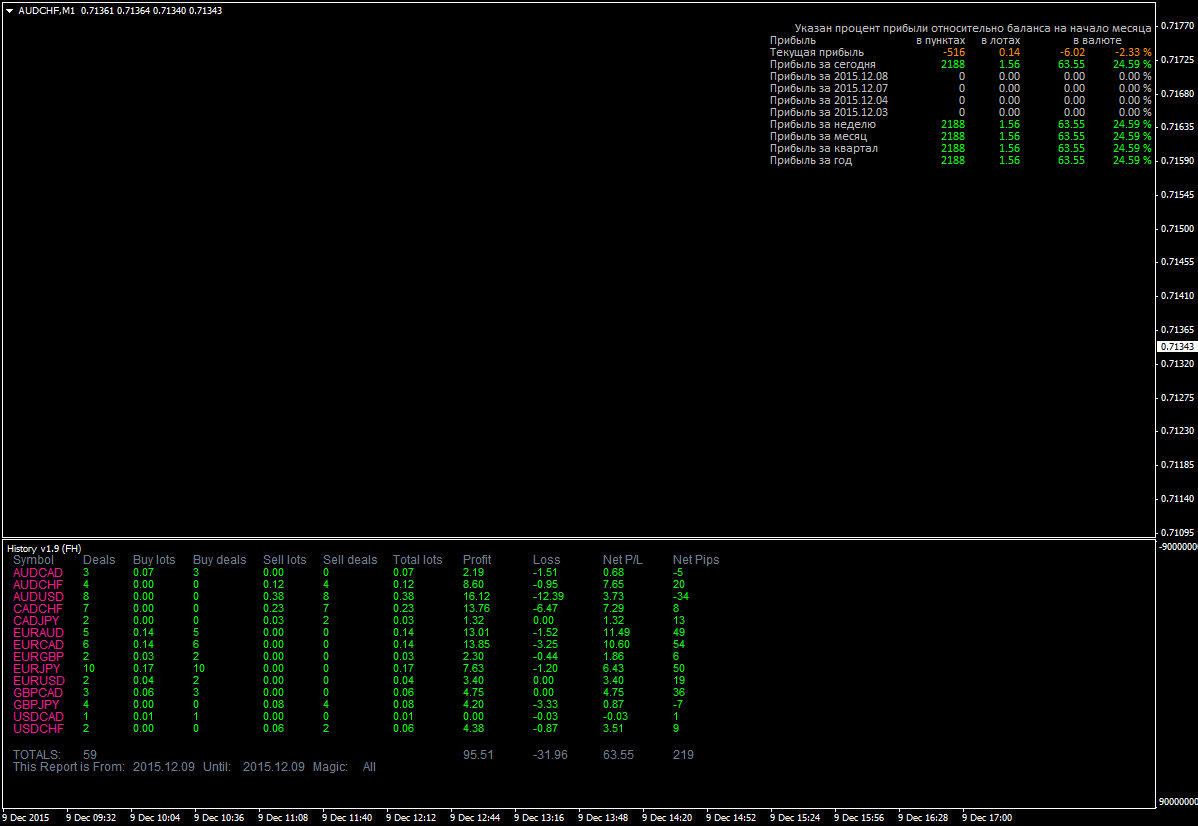Click the 'Прибыль за месяц' row label
This screenshot has width=1198, height=826.
[x=818, y=136]
